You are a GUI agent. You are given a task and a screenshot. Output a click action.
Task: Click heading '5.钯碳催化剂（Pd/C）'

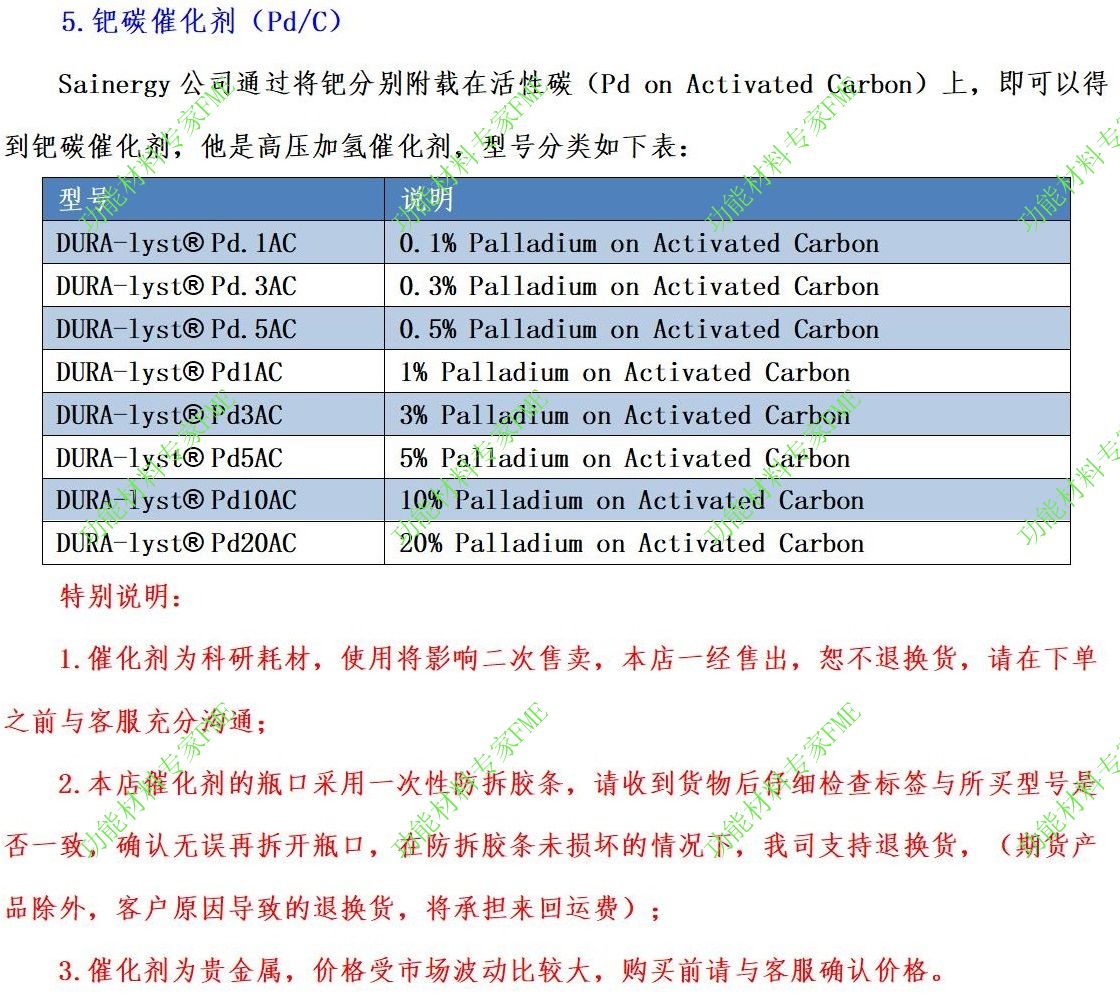click(202, 21)
